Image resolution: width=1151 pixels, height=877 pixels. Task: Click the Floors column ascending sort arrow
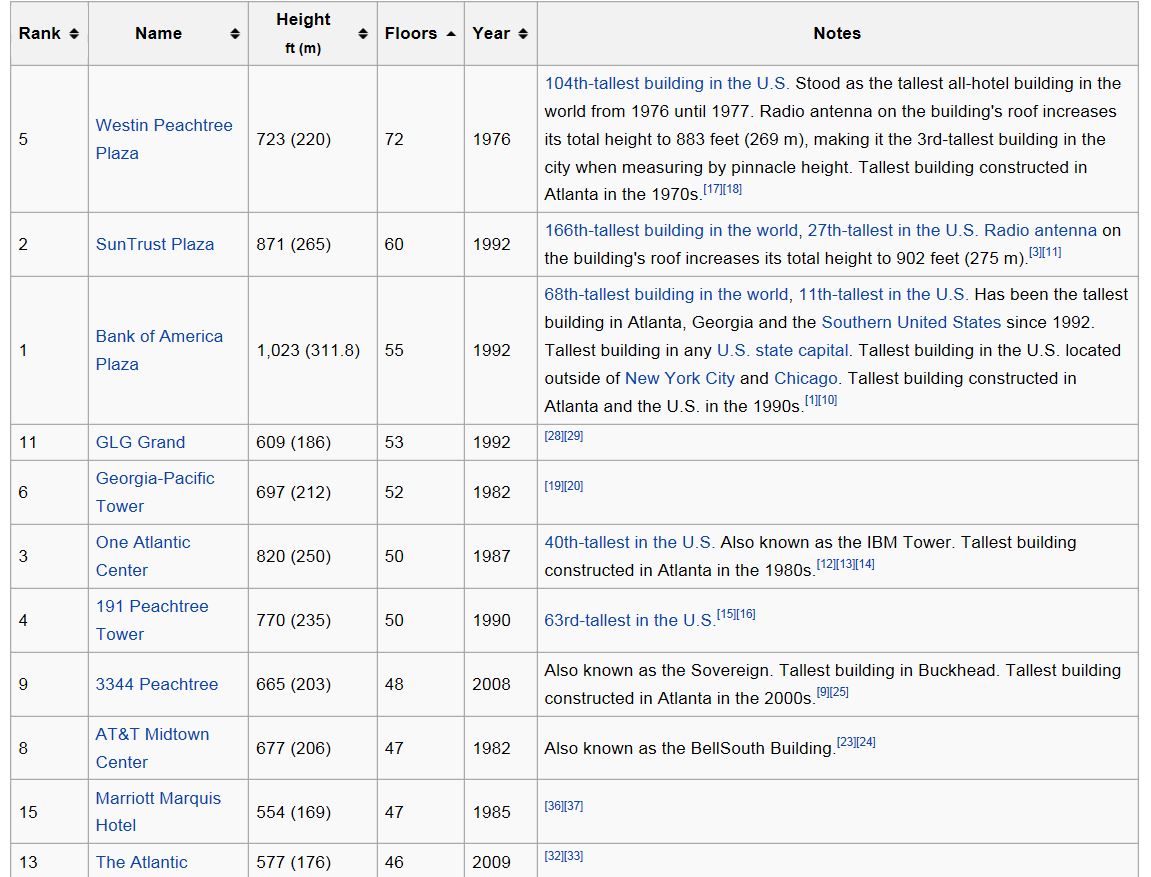(451, 34)
